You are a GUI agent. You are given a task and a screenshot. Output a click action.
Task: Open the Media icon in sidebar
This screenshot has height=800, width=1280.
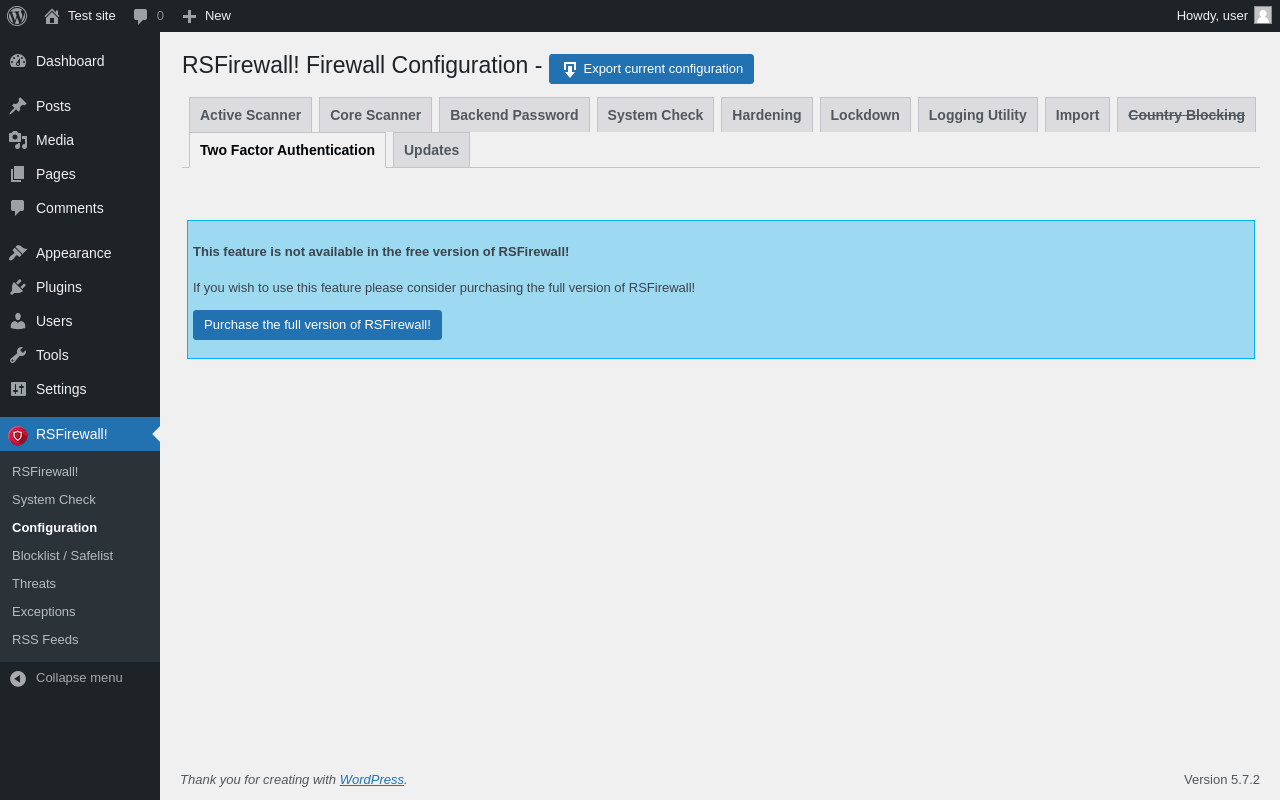point(18,140)
